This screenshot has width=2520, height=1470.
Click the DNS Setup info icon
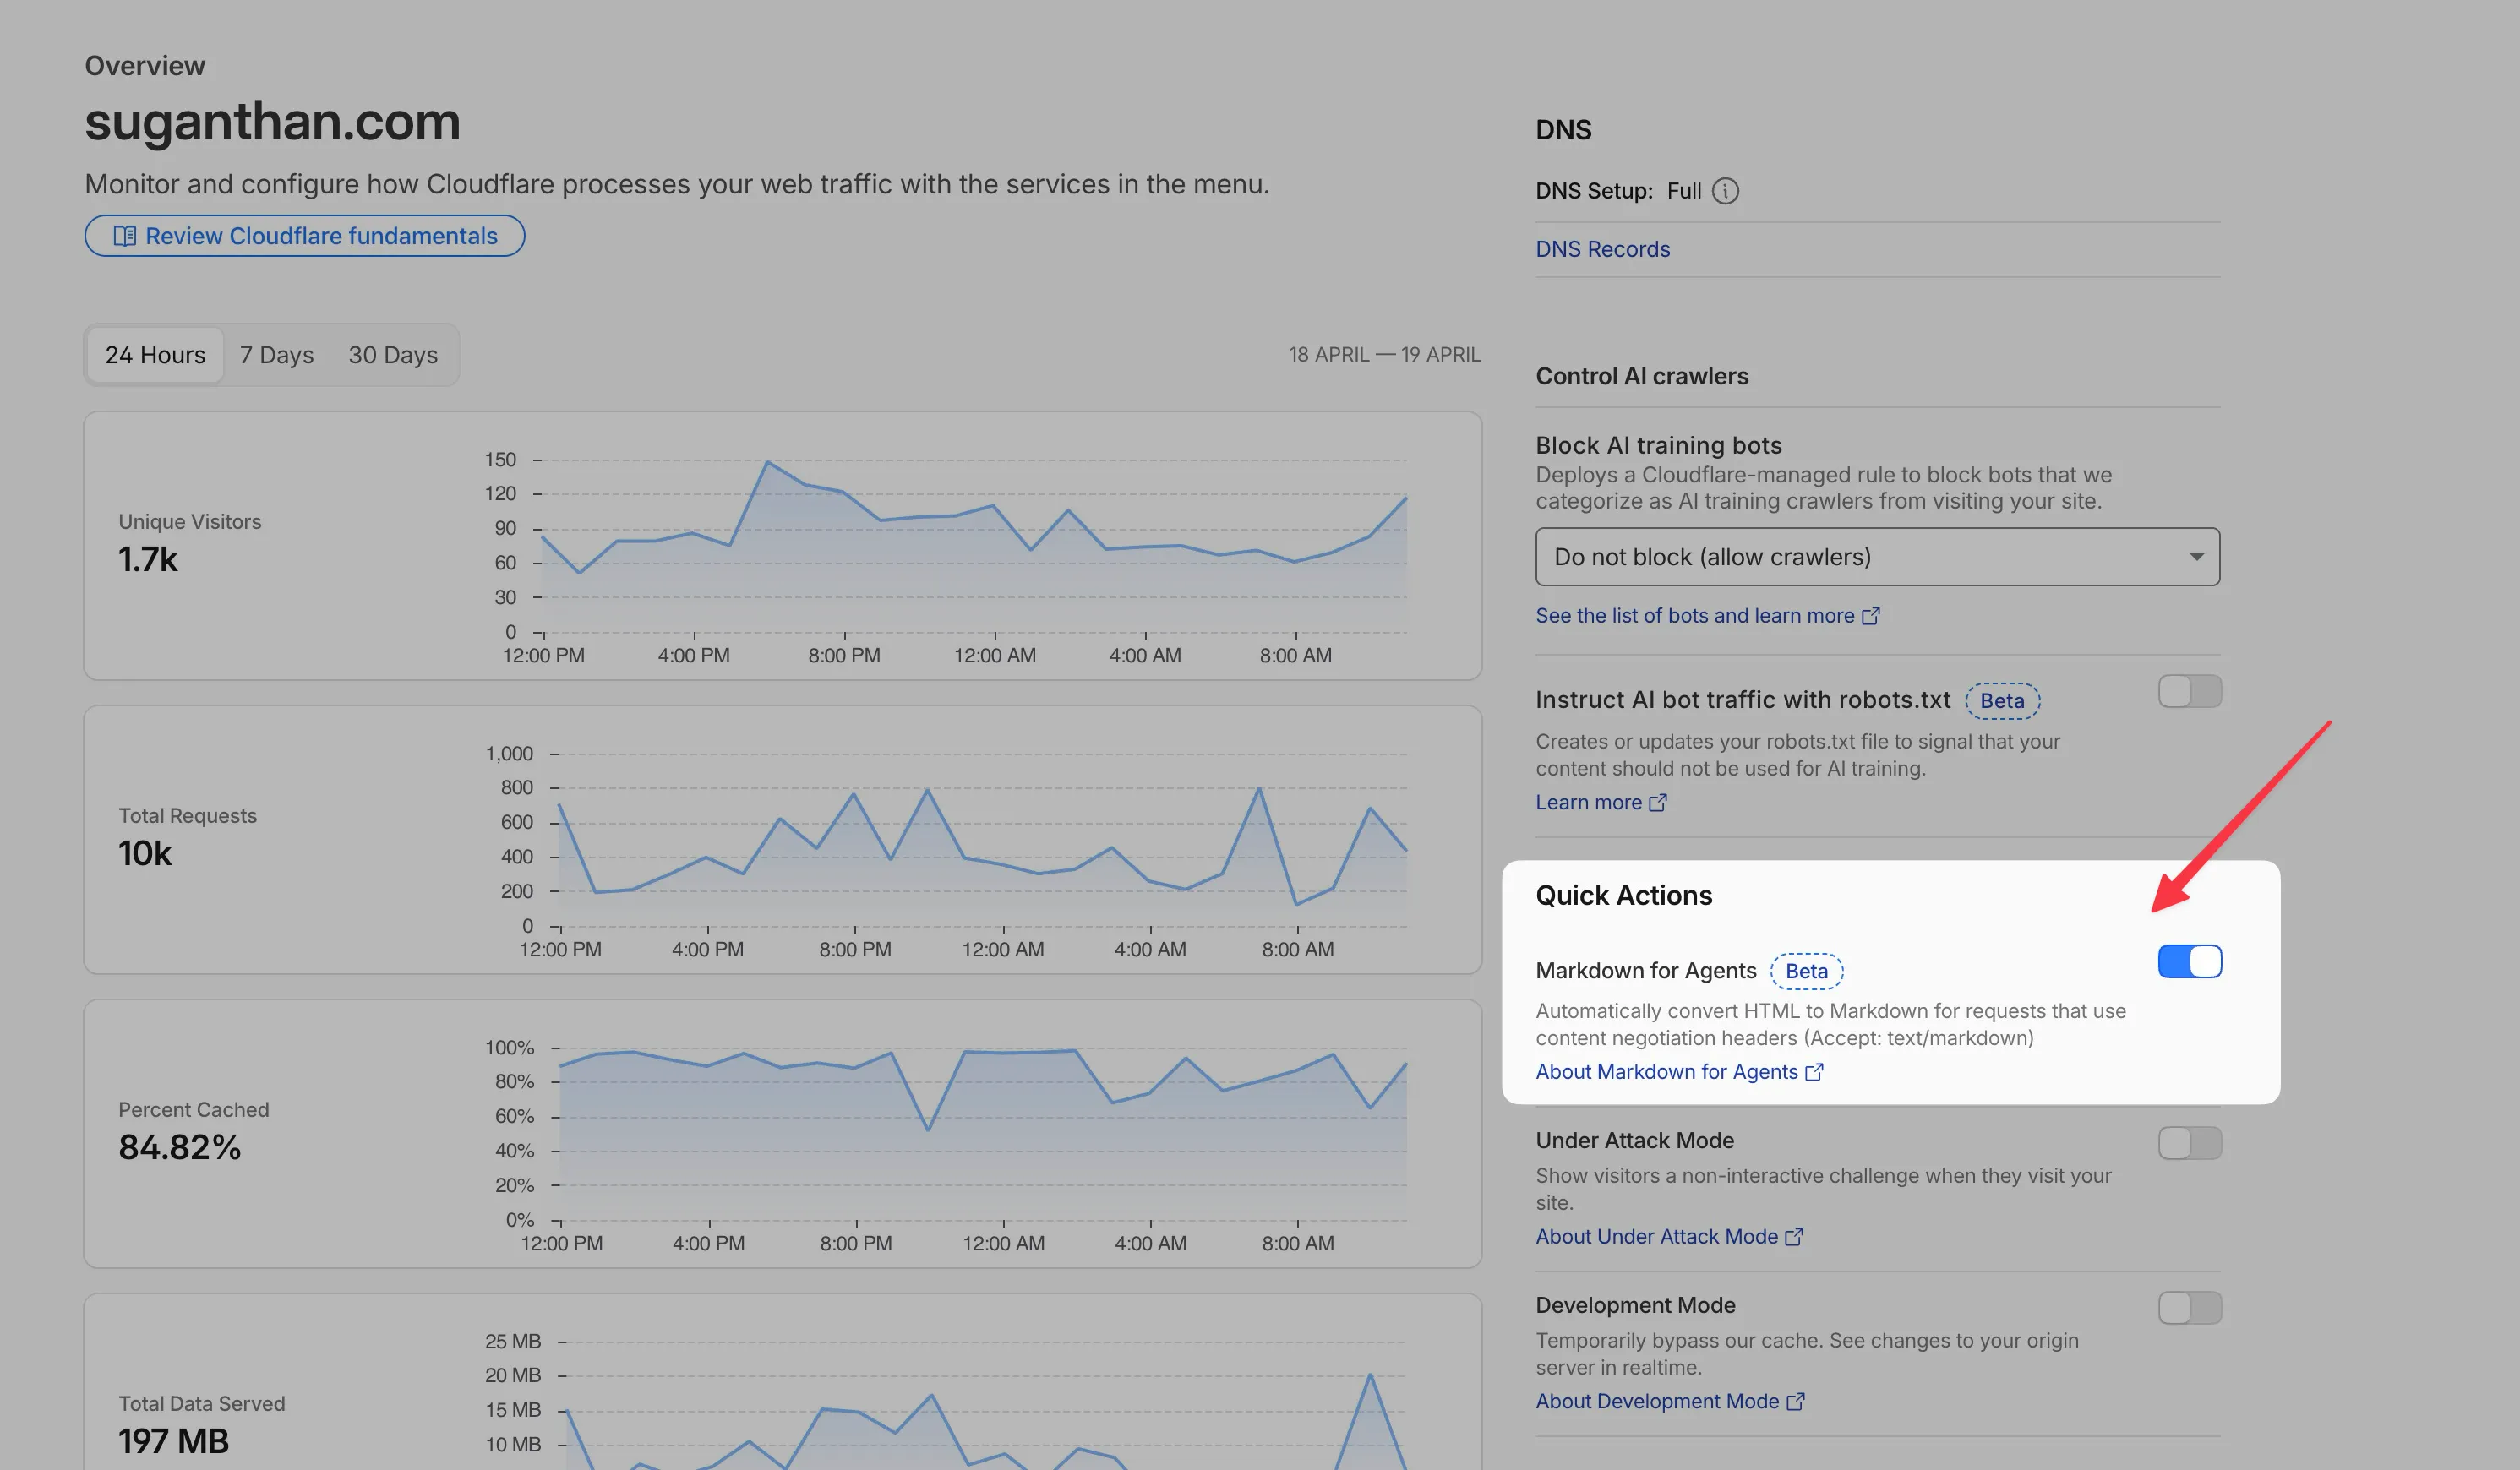click(1725, 191)
